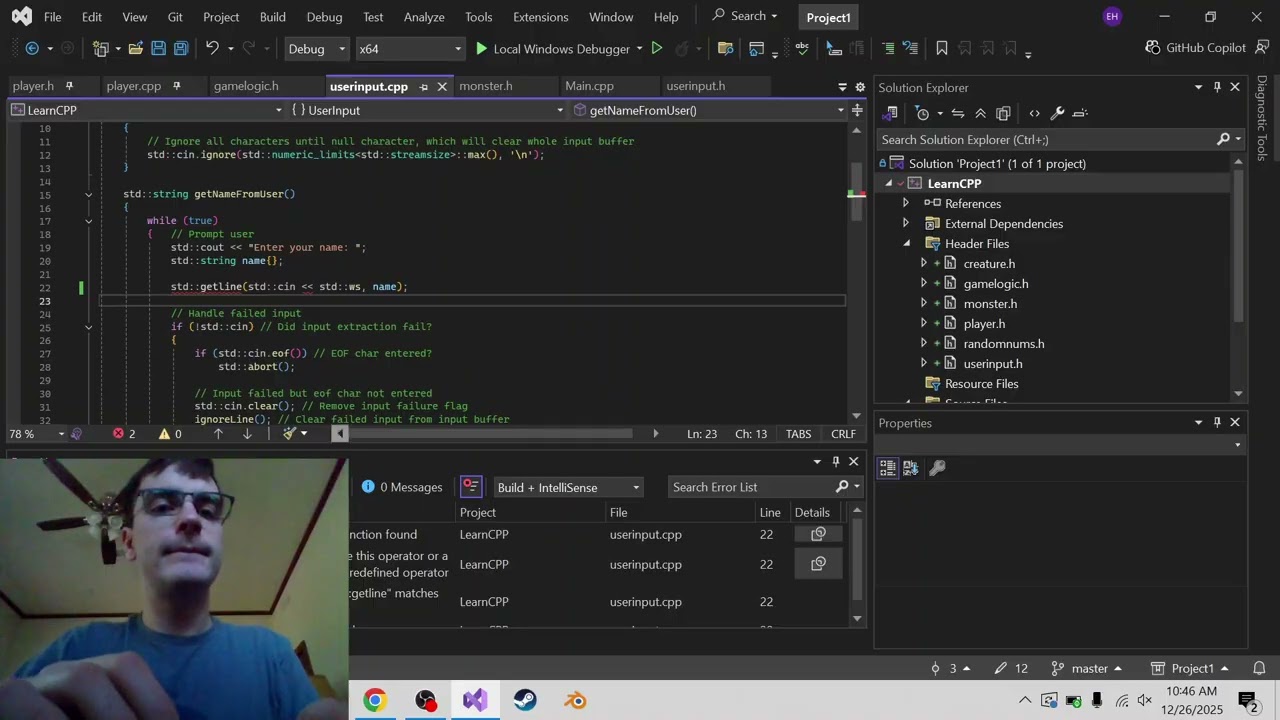Open the UserInput namespace dropdown
The image size is (1280, 720).
click(x=428, y=110)
